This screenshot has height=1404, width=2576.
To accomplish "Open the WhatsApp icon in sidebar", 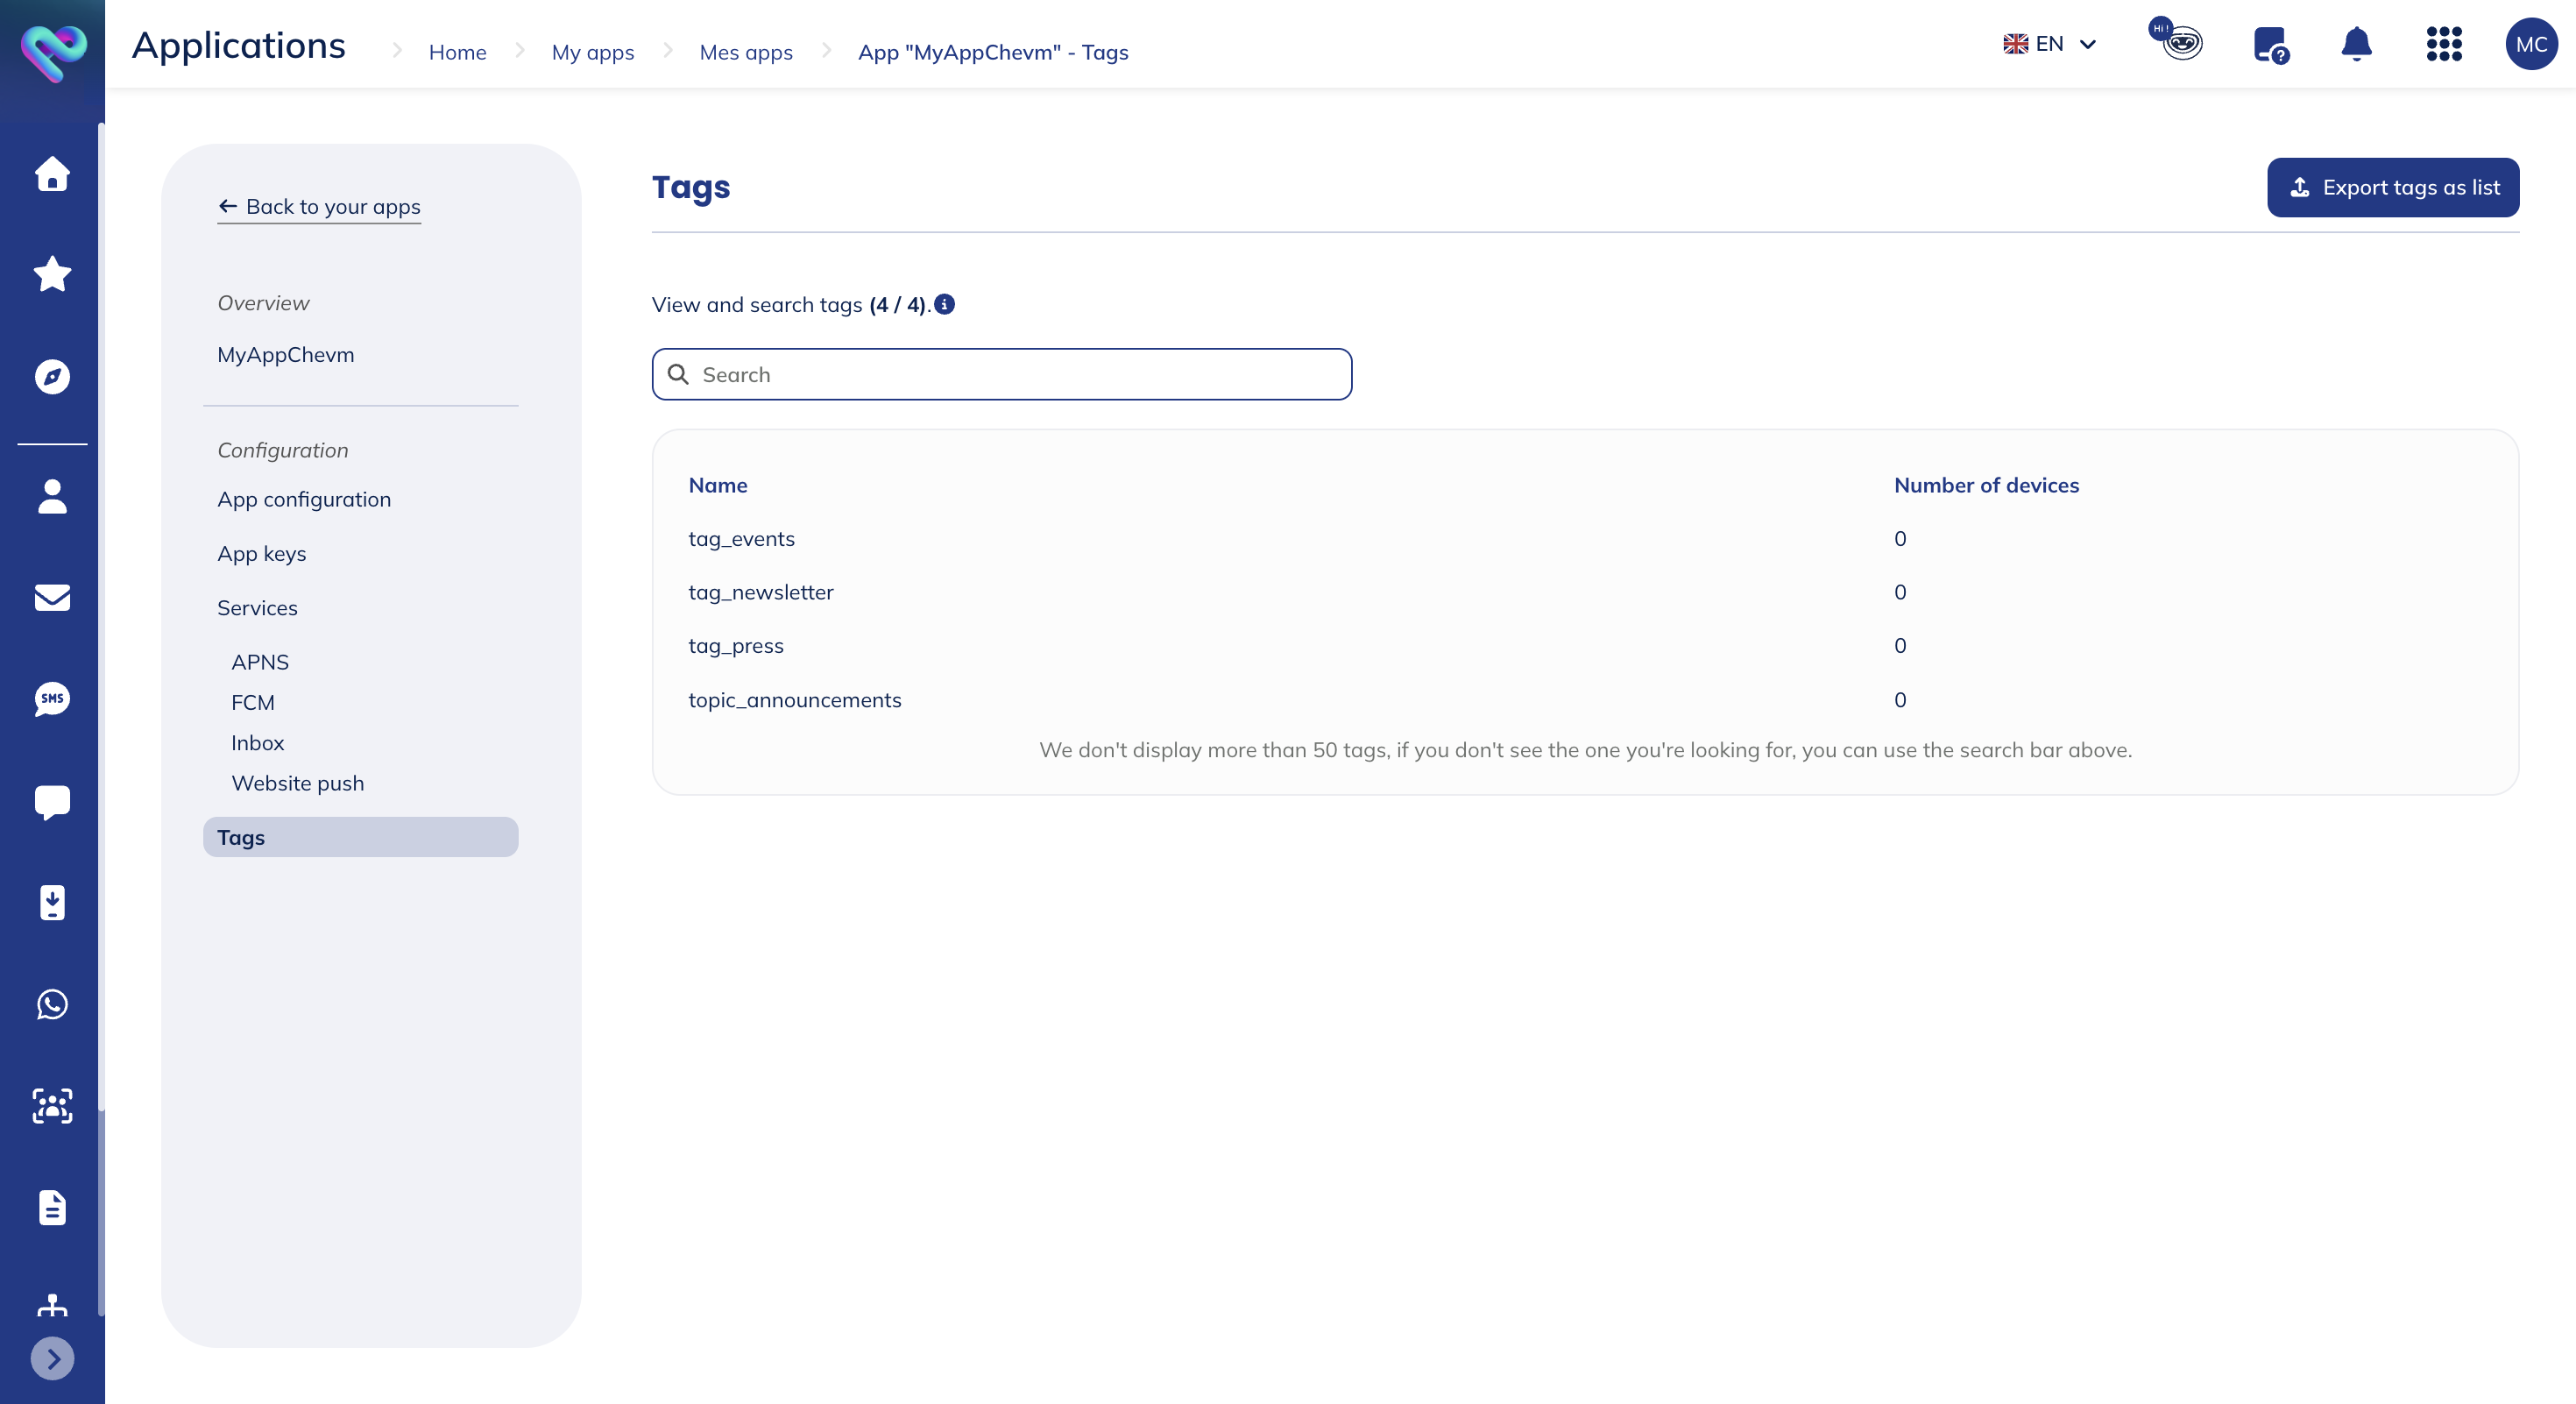I will tap(52, 1004).
